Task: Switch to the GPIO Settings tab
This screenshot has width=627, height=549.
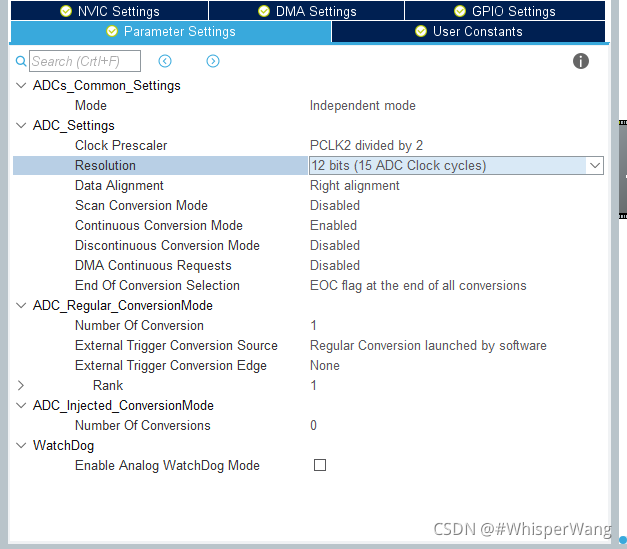Action: (x=505, y=11)
